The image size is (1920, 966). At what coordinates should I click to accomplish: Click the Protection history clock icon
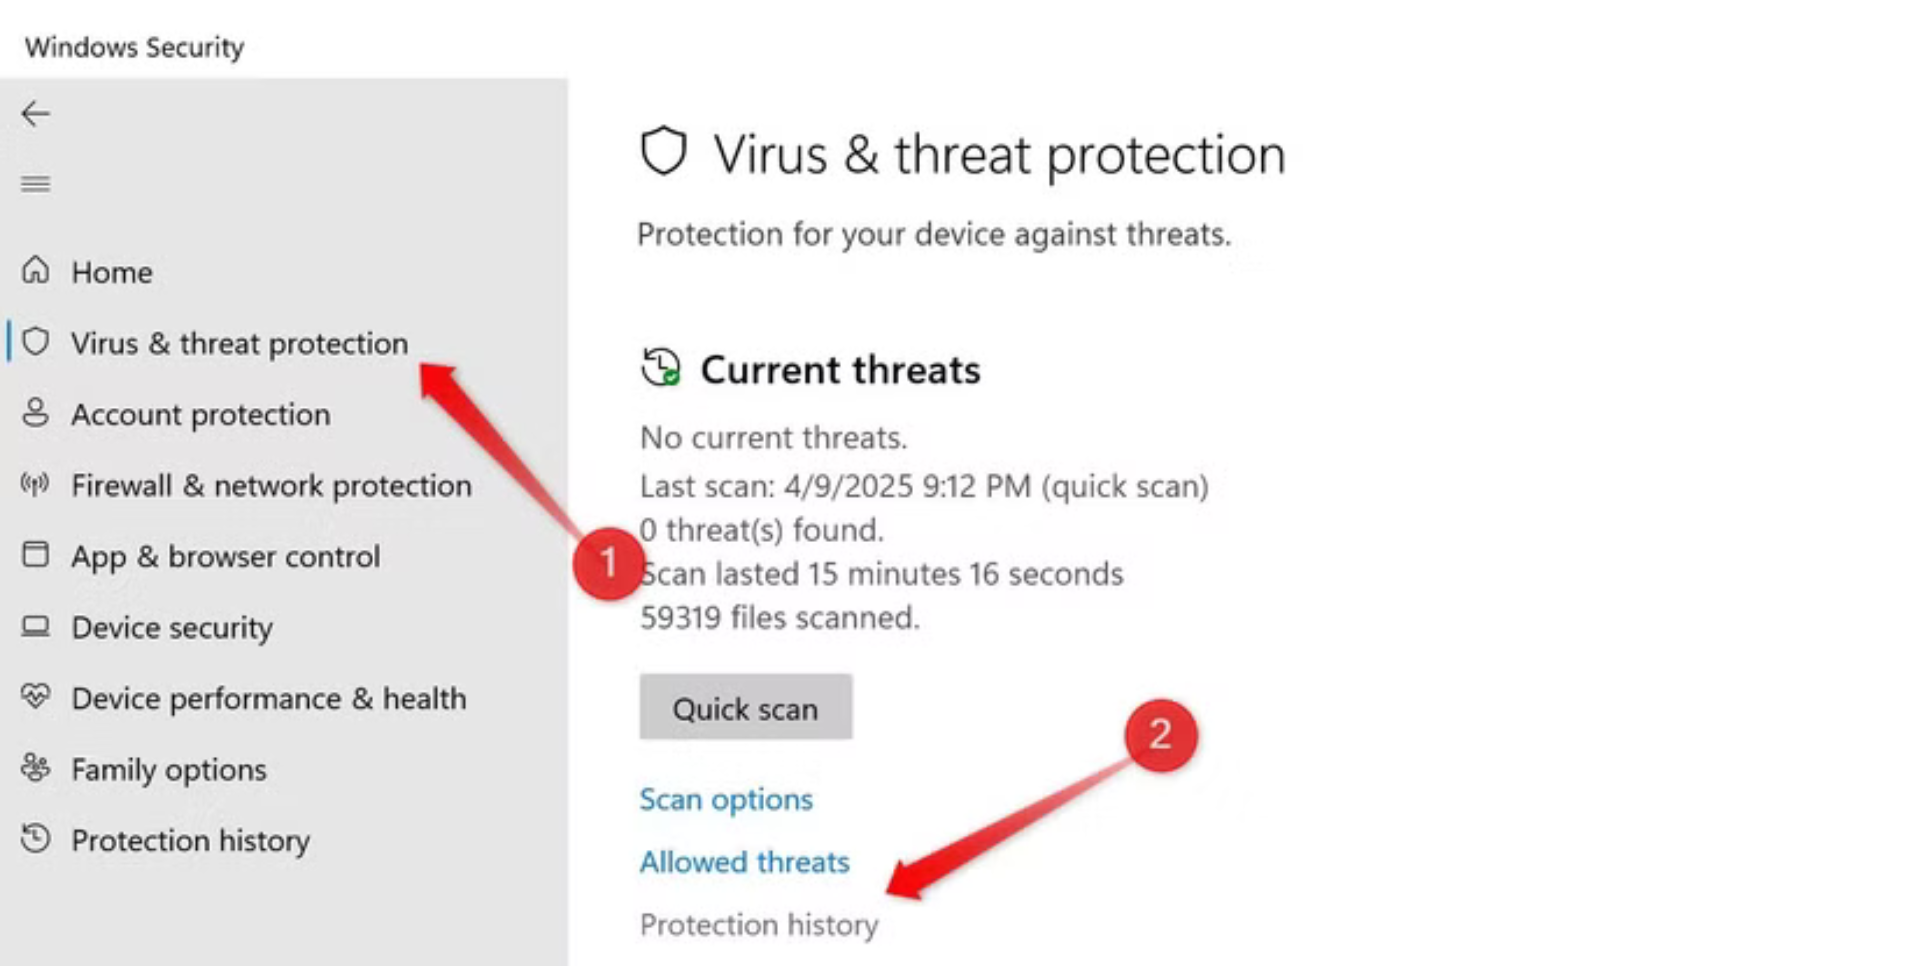[36, 839]
